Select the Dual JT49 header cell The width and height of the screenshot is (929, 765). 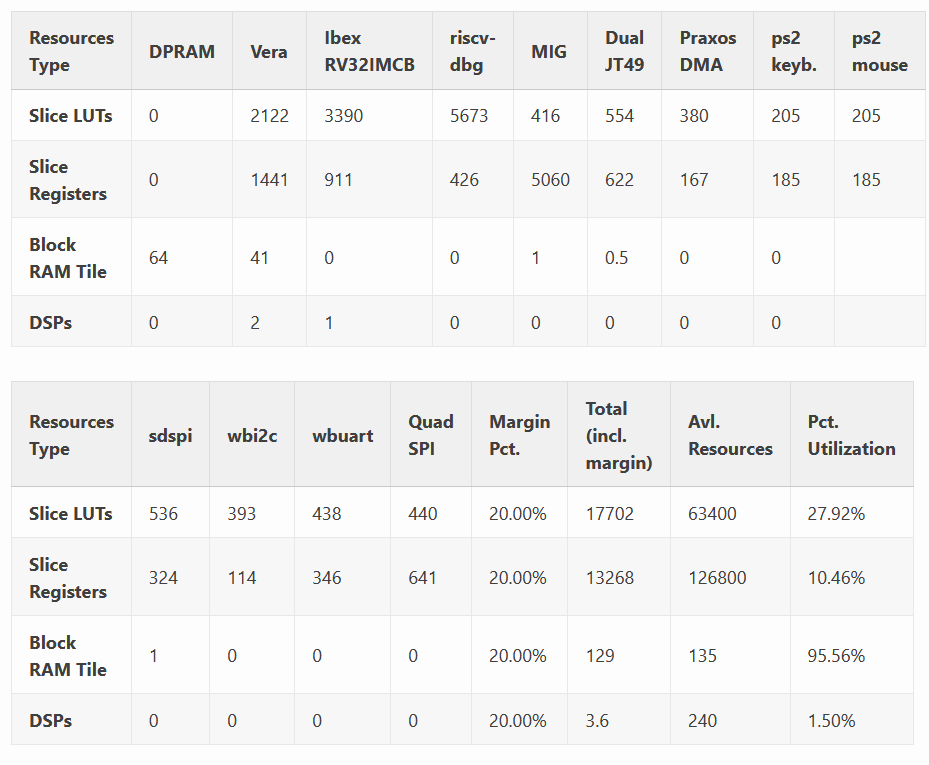(624, 52)
